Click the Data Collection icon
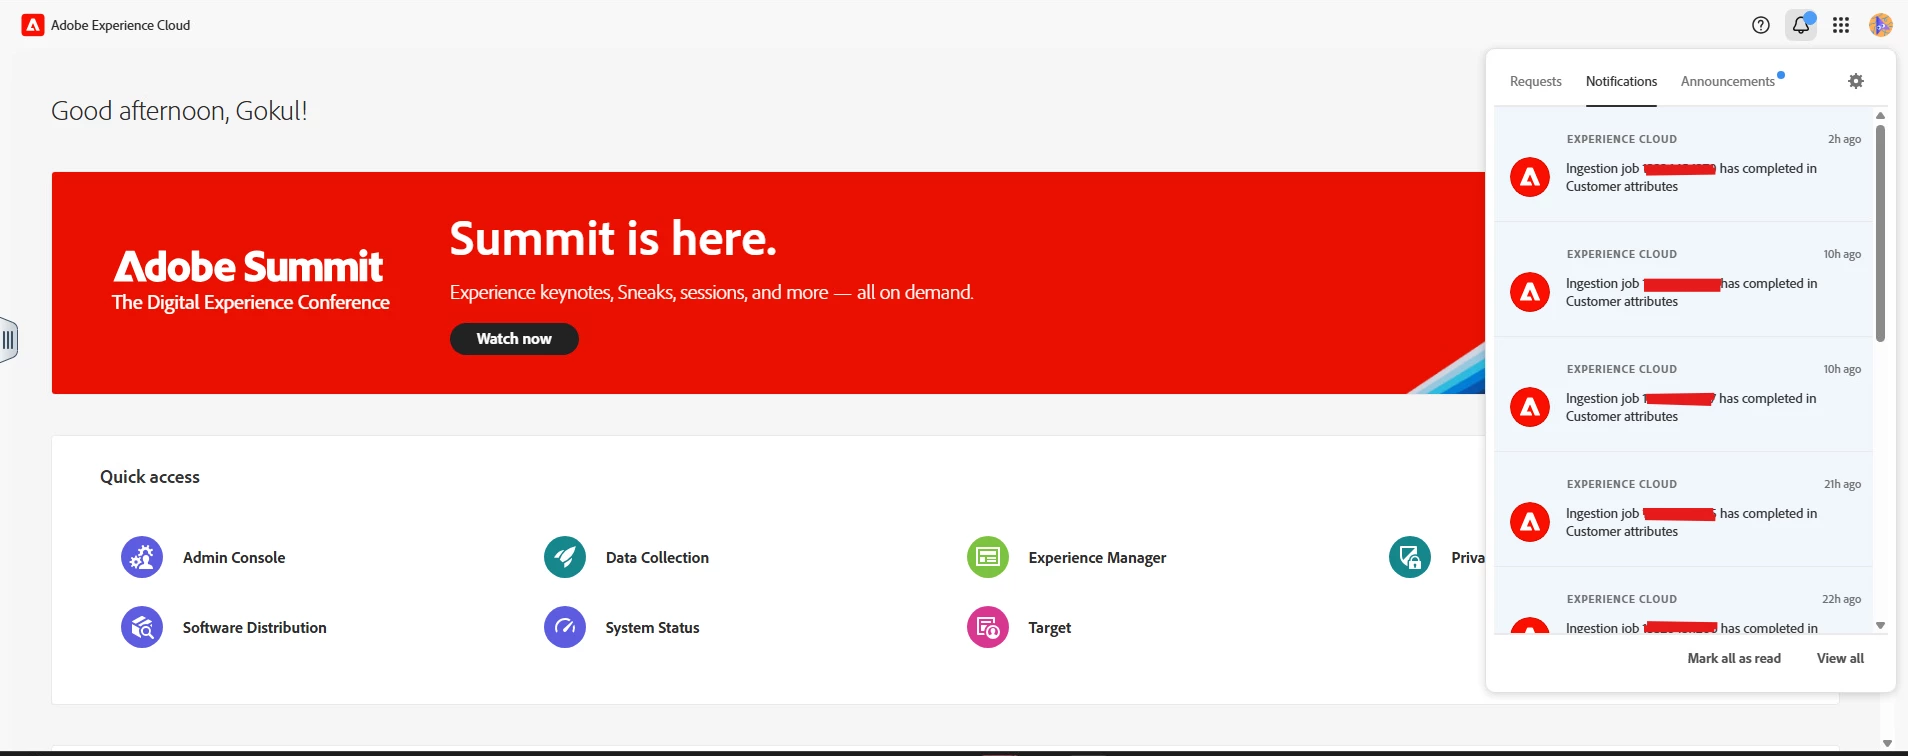This screenshot has width=1908, height=756. pyautogui.click(x=565, y=557)
